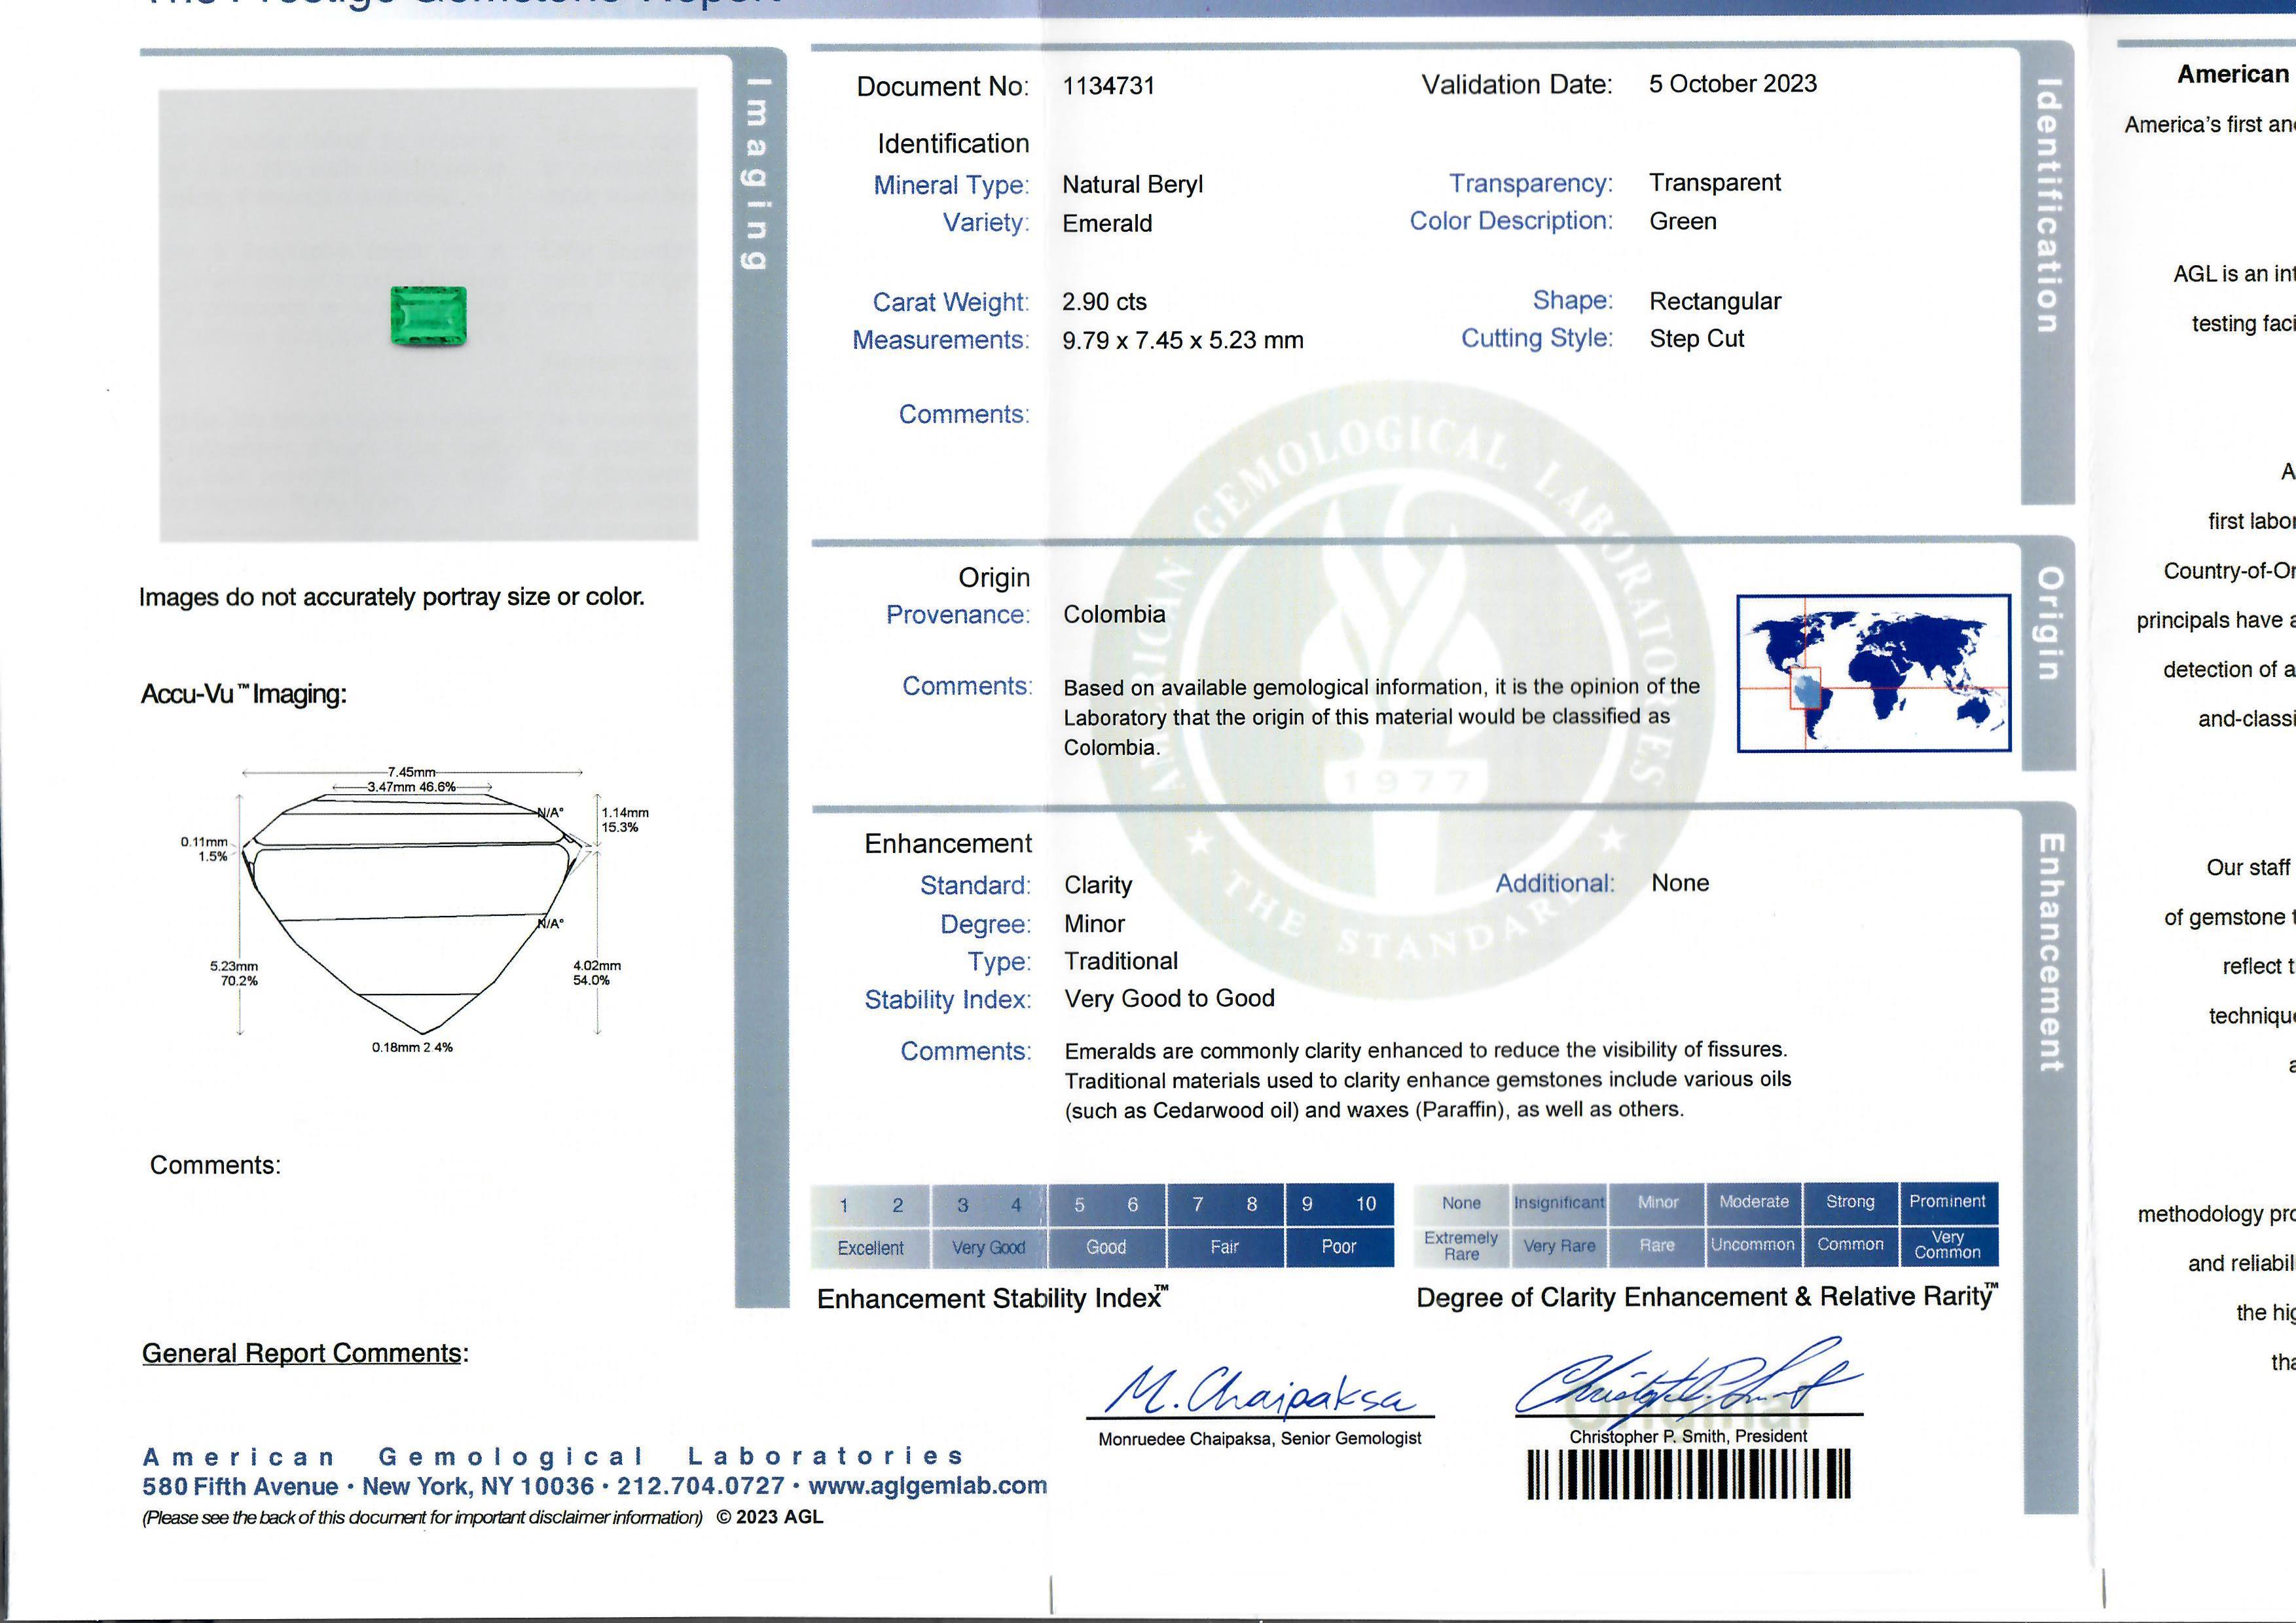Screen dimensions: 2296x1623
Task: Click phone number 212.704.0727
Action: tap(700, 1487)
